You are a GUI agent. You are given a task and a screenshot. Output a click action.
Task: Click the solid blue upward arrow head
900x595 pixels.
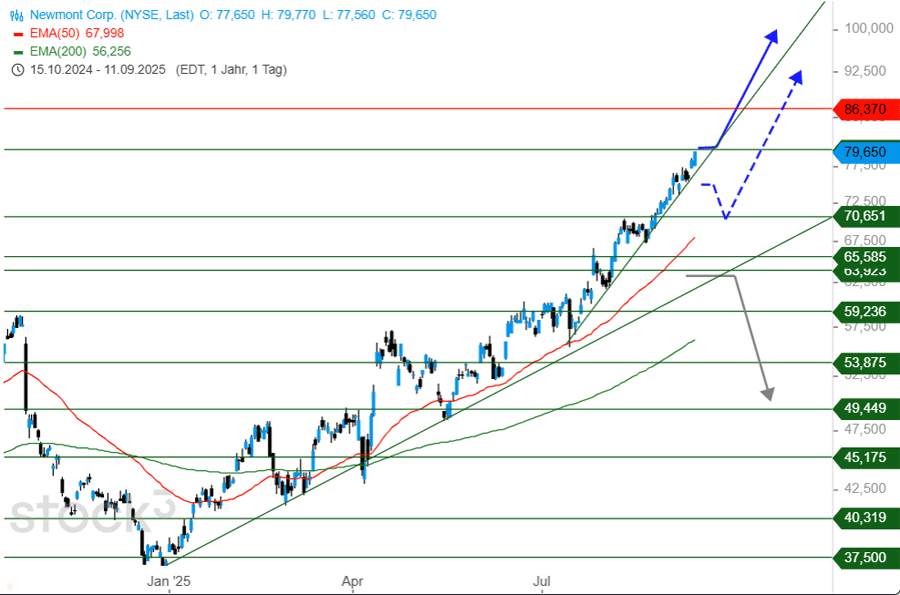pos(772,37)
